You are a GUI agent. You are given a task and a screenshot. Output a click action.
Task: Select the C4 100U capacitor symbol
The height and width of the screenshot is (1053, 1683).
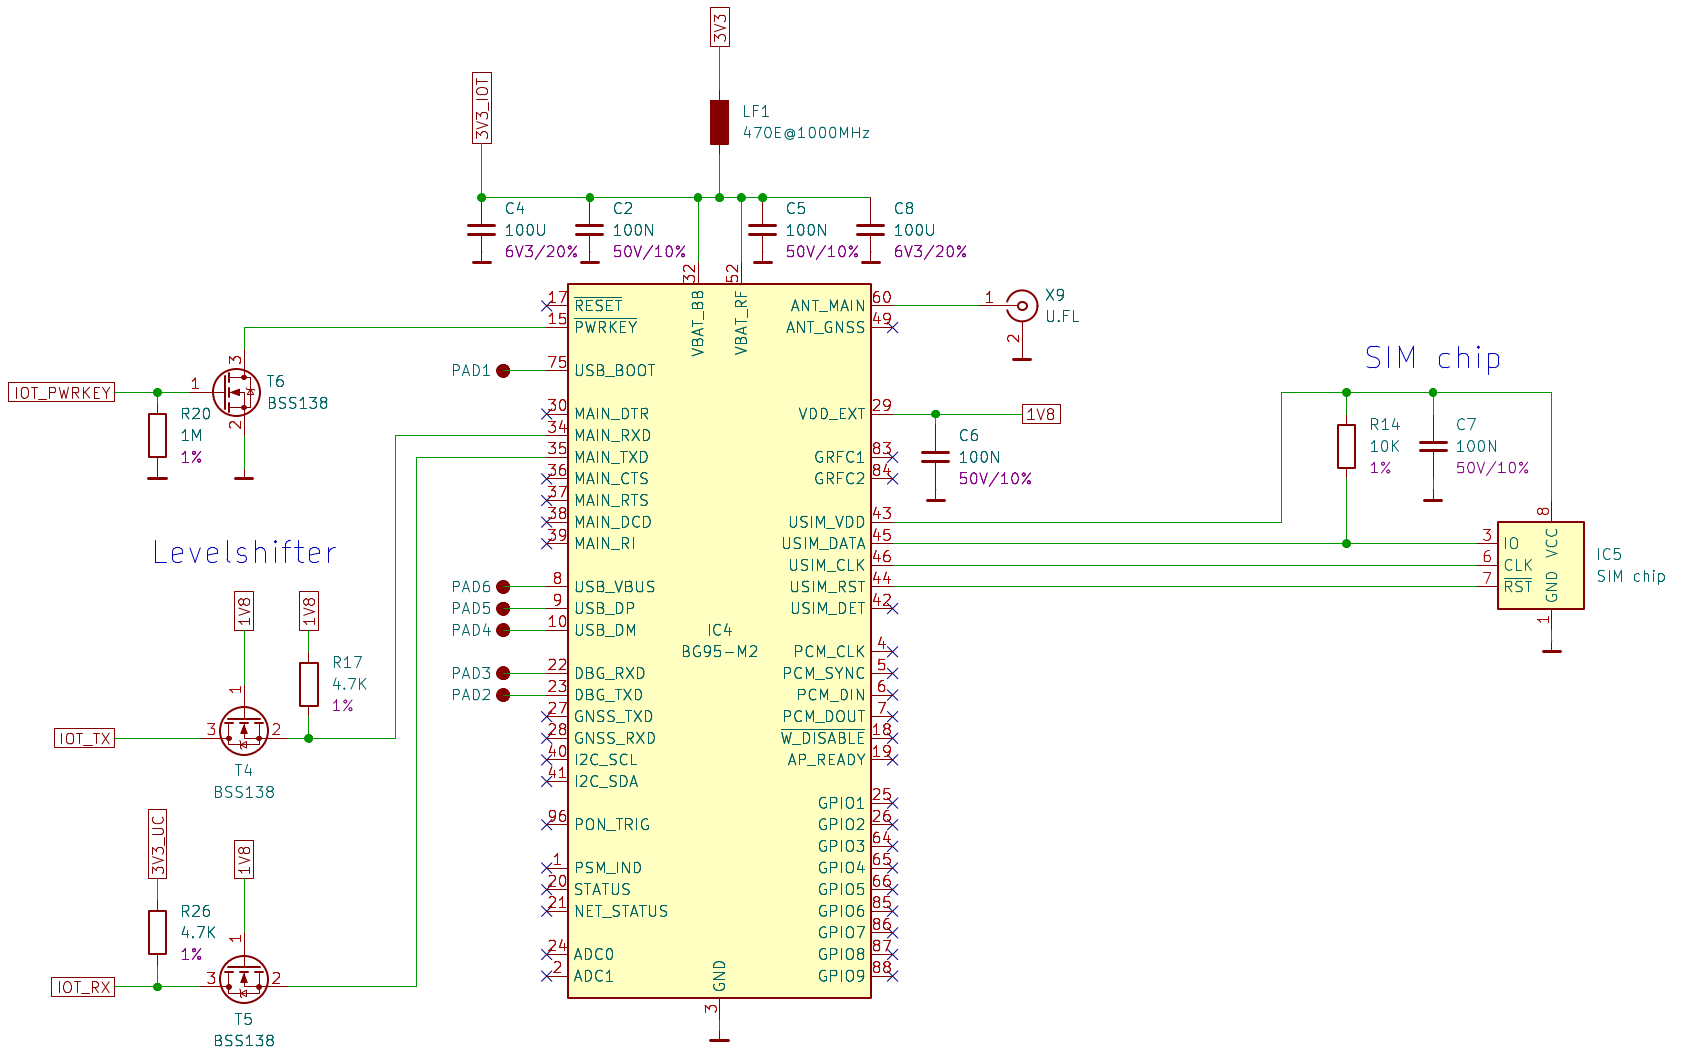pyautogui.click(x=482, y=230)
